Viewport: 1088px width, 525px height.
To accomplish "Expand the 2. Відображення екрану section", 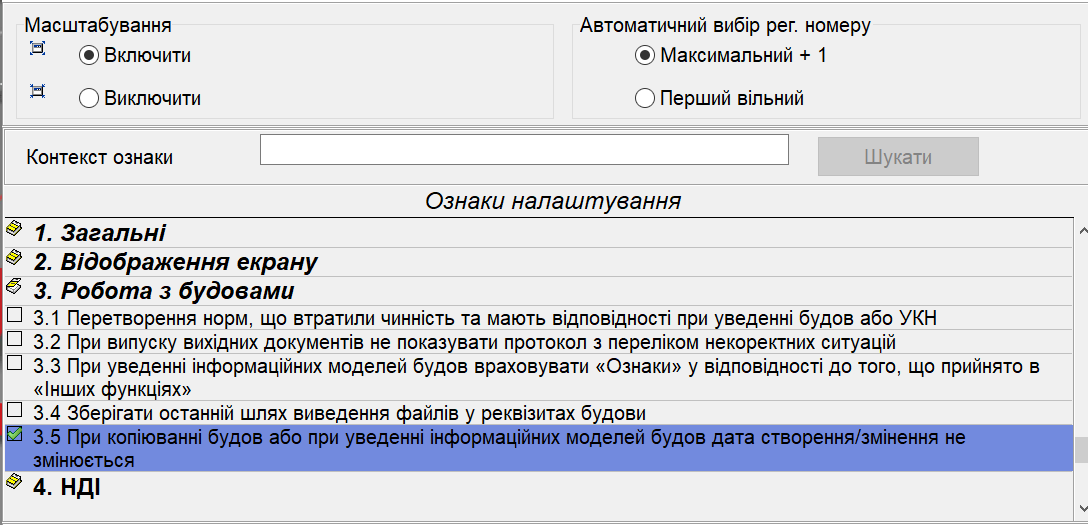I will (176, 262).
